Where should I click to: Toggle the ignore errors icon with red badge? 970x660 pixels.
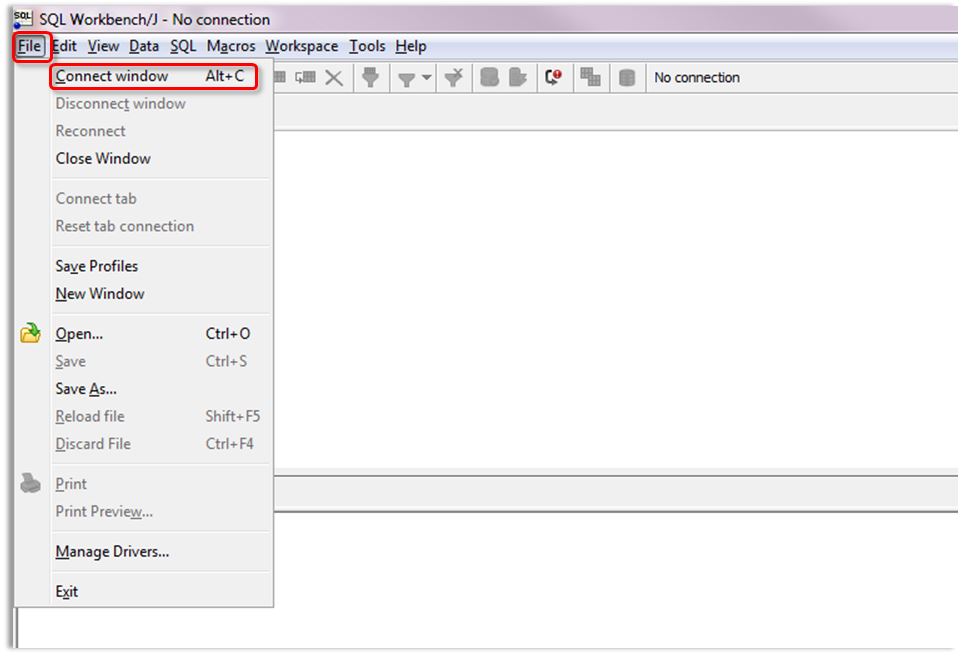[553, 77]
